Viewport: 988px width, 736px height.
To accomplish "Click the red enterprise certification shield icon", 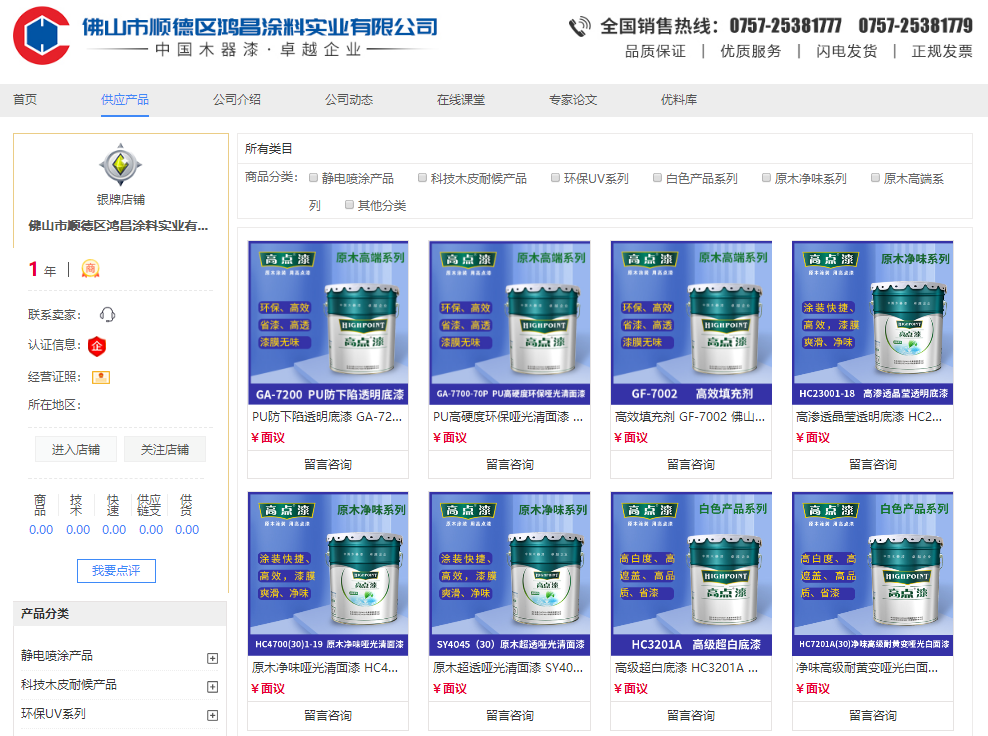I will click(97, 346).
